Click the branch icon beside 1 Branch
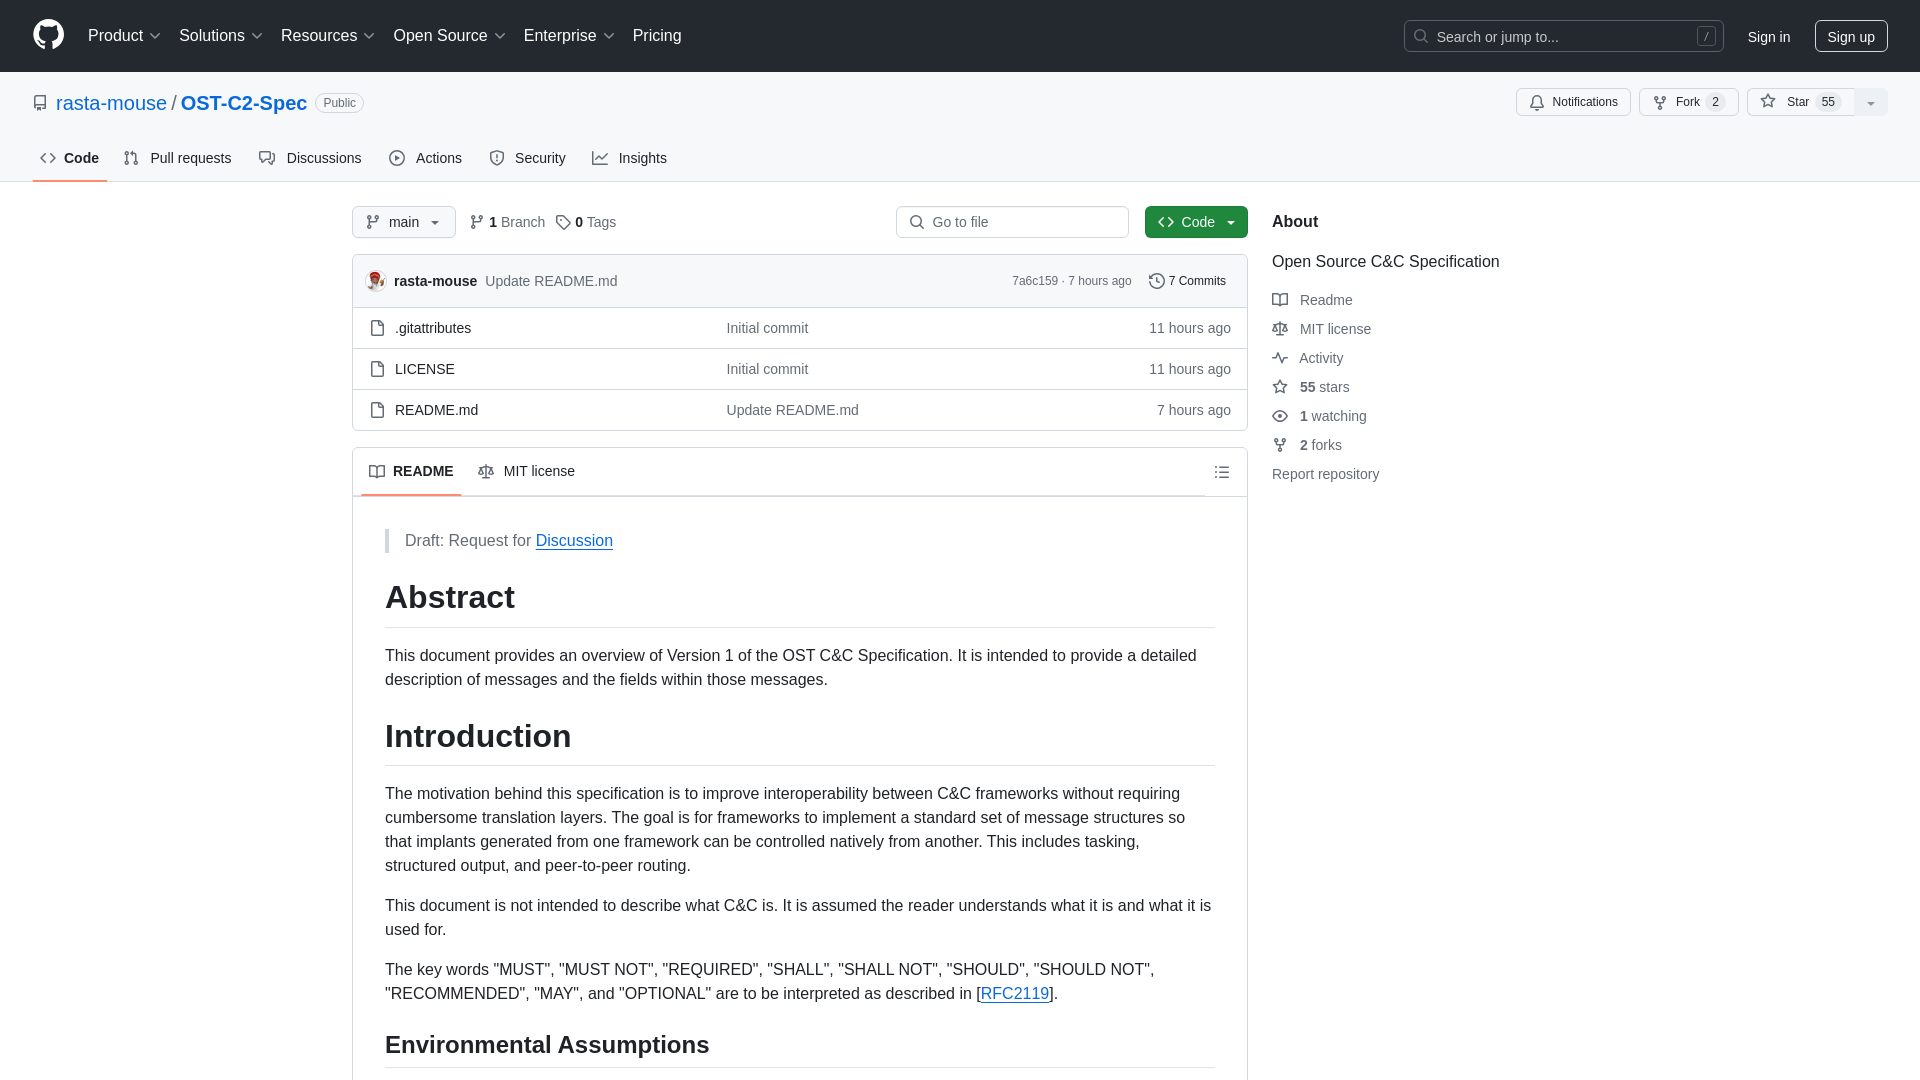1920x1080 pixels. pyautogui.click(x=477, y=222)
